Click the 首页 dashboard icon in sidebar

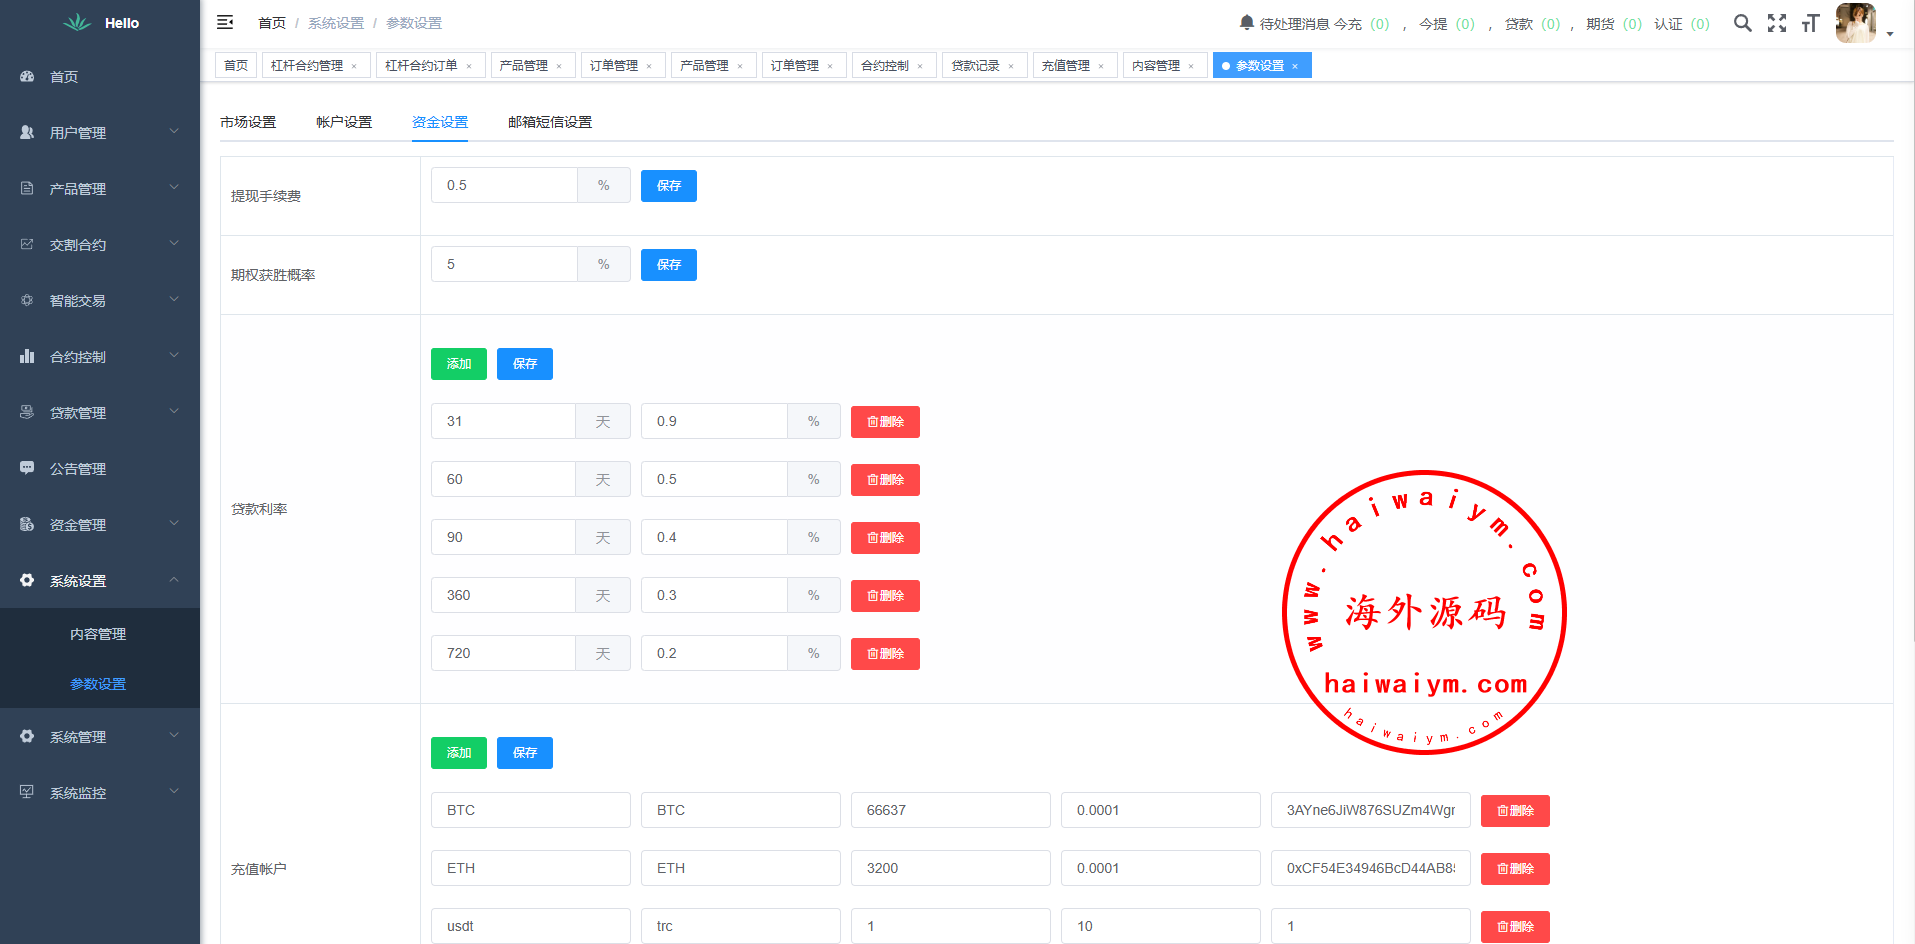pyautogui.click(x=27, y=76)
